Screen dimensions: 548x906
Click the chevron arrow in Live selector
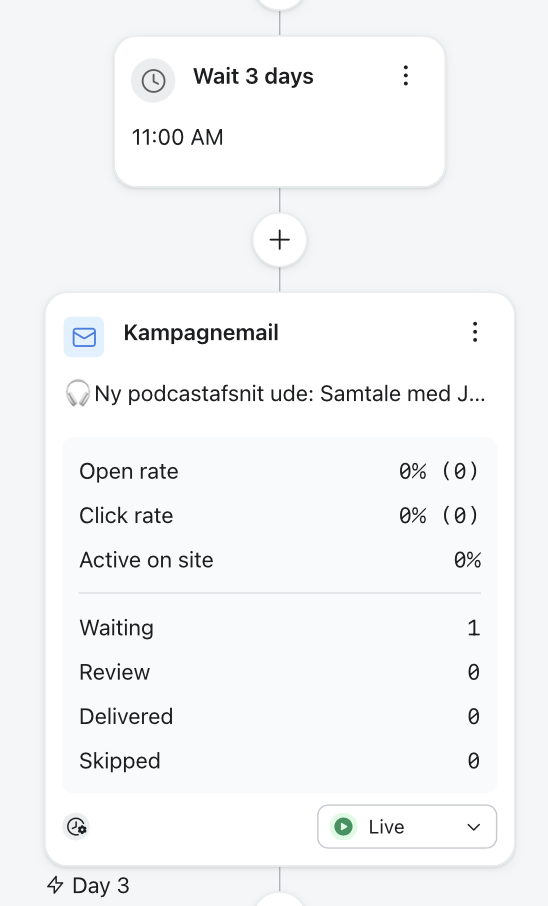pyautogui.click(x=473, y=827)
